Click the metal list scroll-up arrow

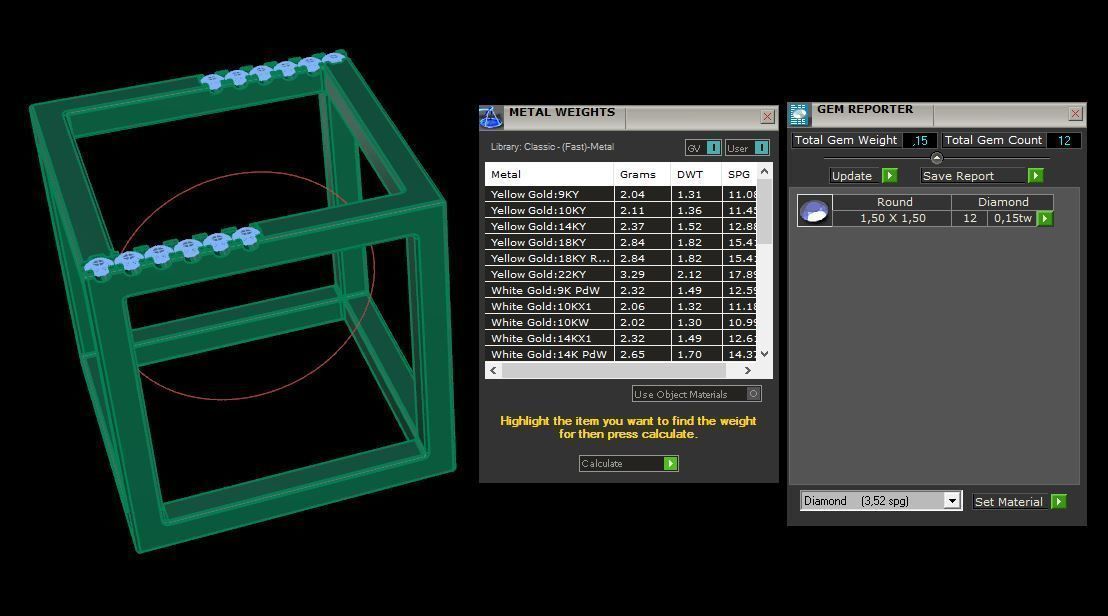click(764, 172)
